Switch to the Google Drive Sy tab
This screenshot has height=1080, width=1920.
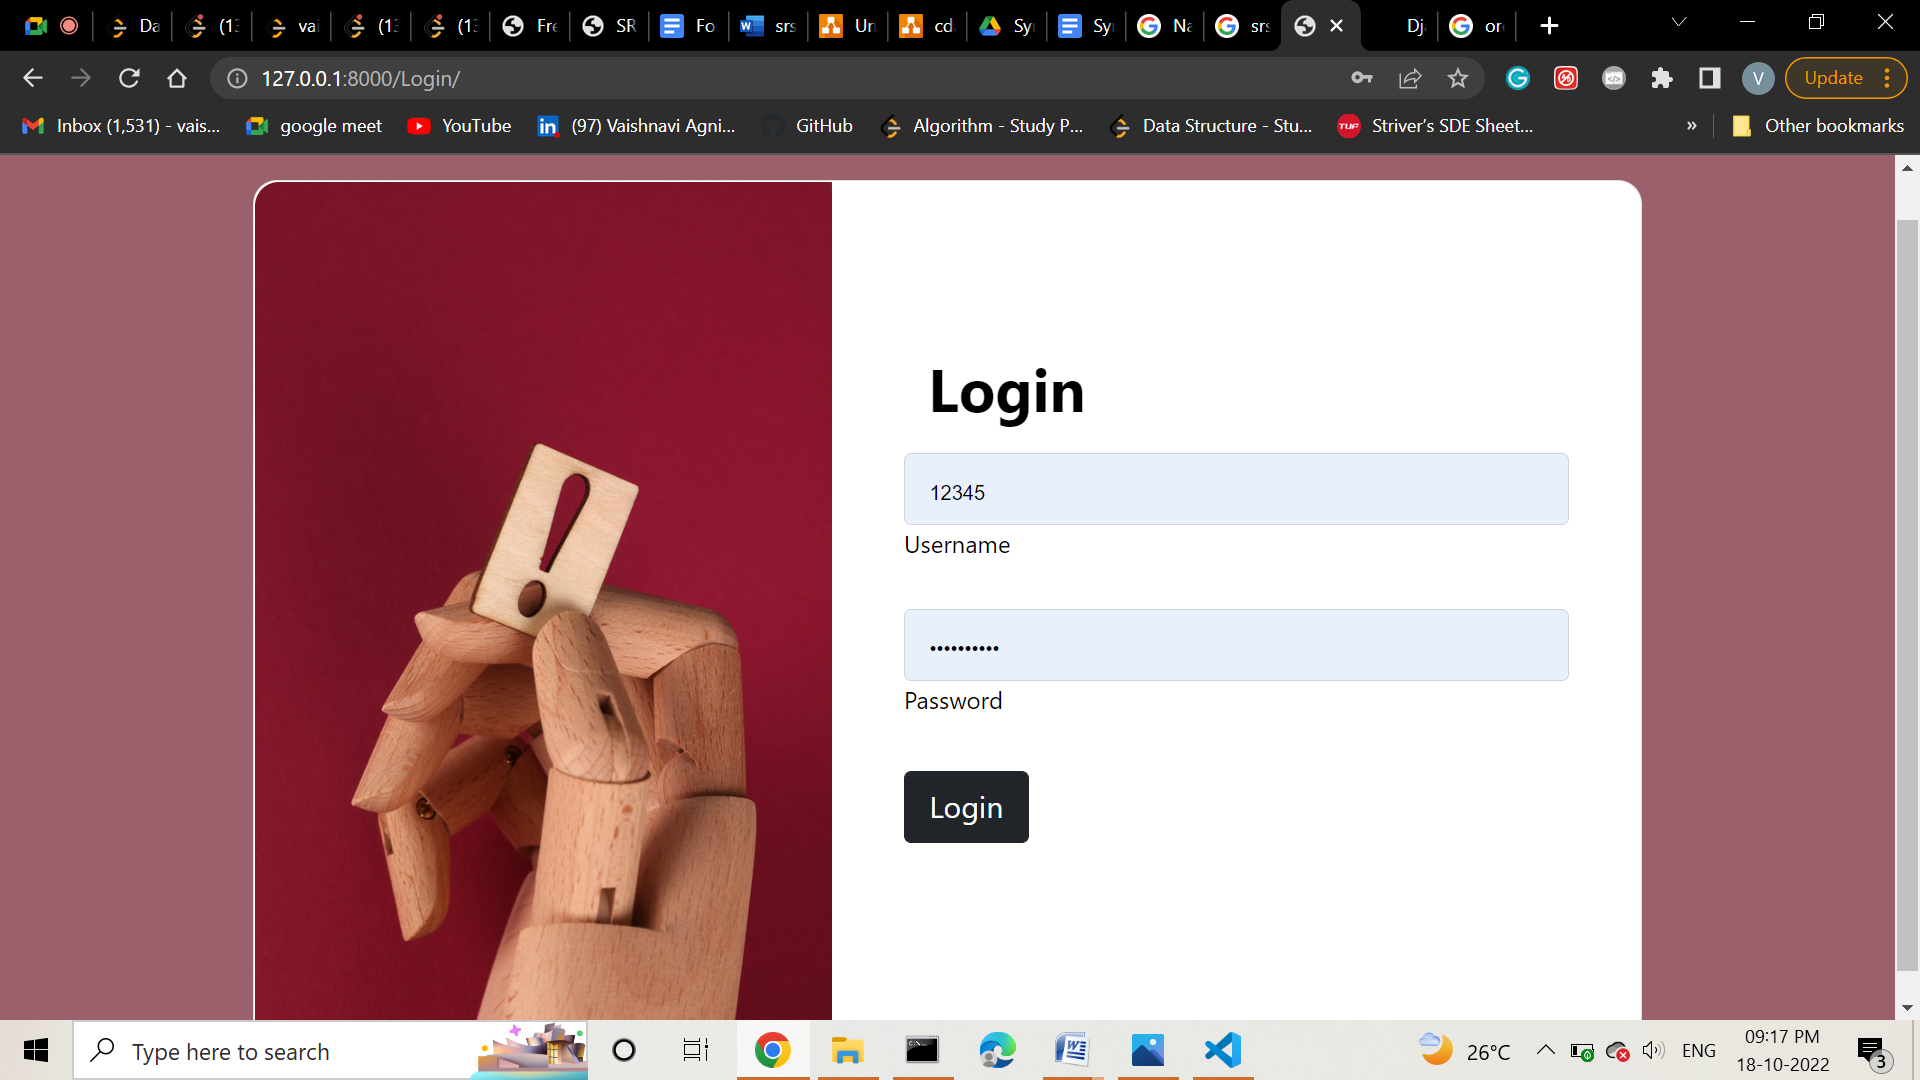tap(1006, 26)
